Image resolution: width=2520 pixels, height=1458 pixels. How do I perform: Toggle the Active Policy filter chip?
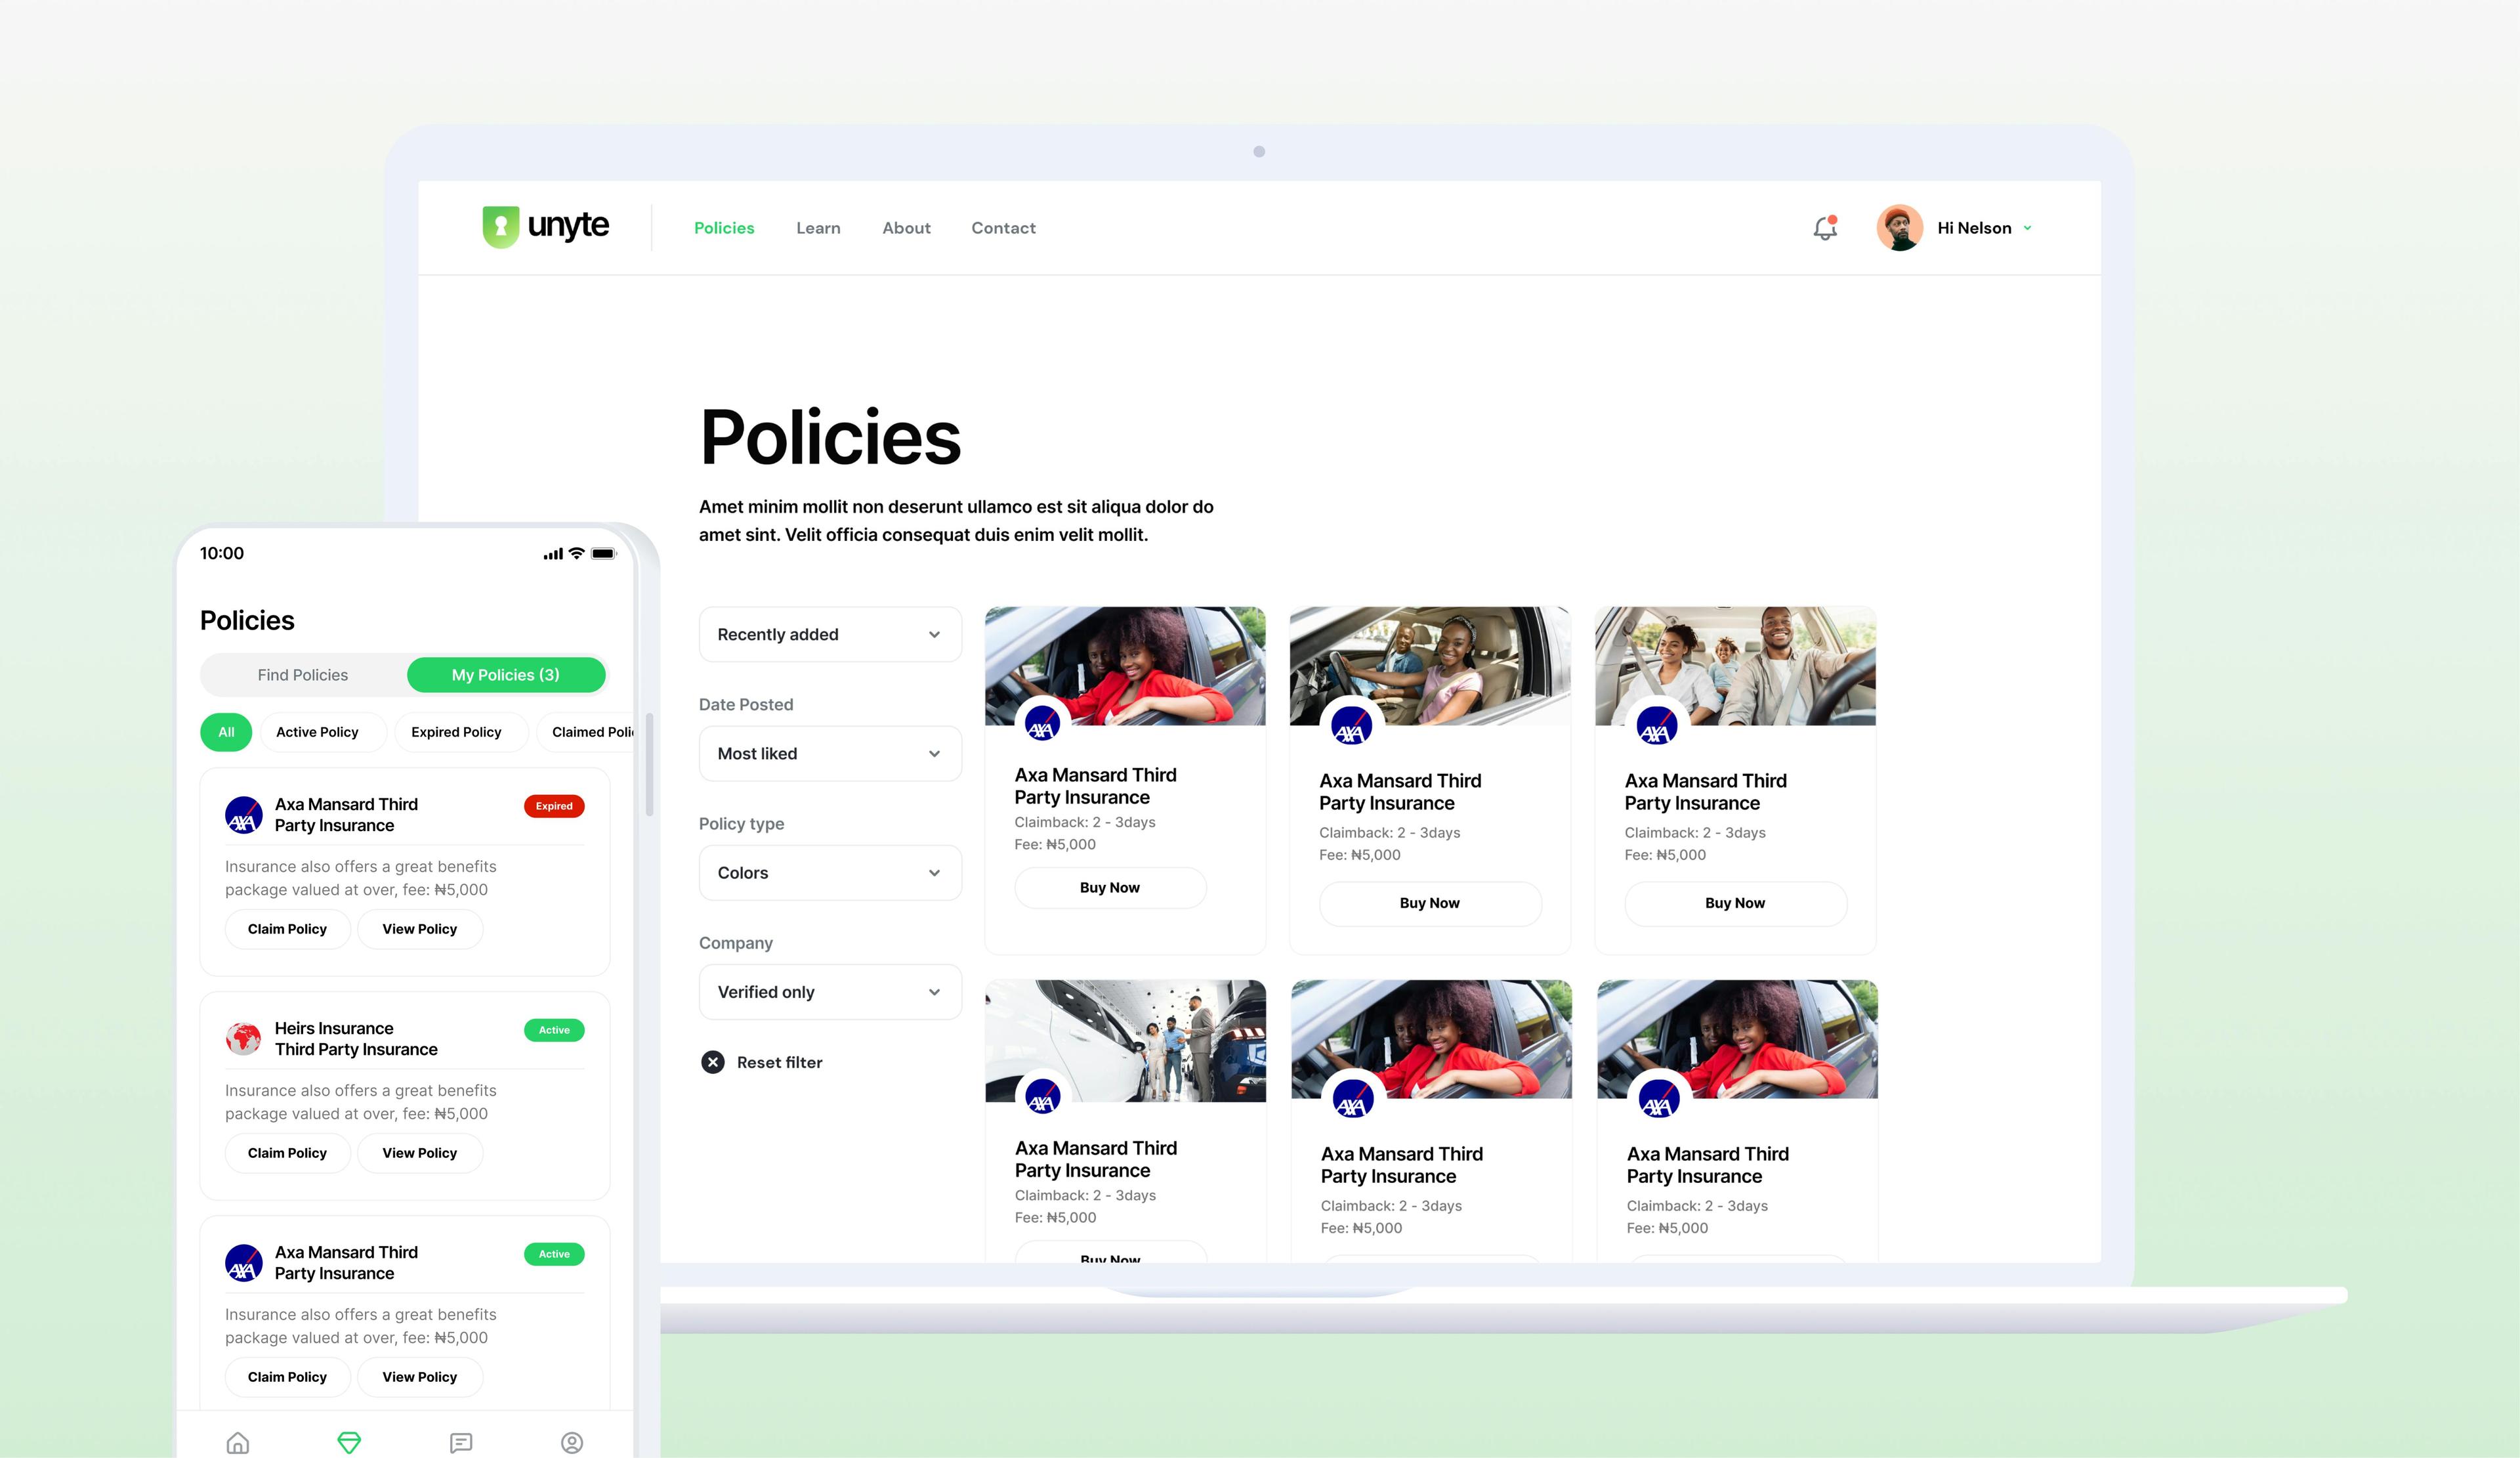pos(318,731)
